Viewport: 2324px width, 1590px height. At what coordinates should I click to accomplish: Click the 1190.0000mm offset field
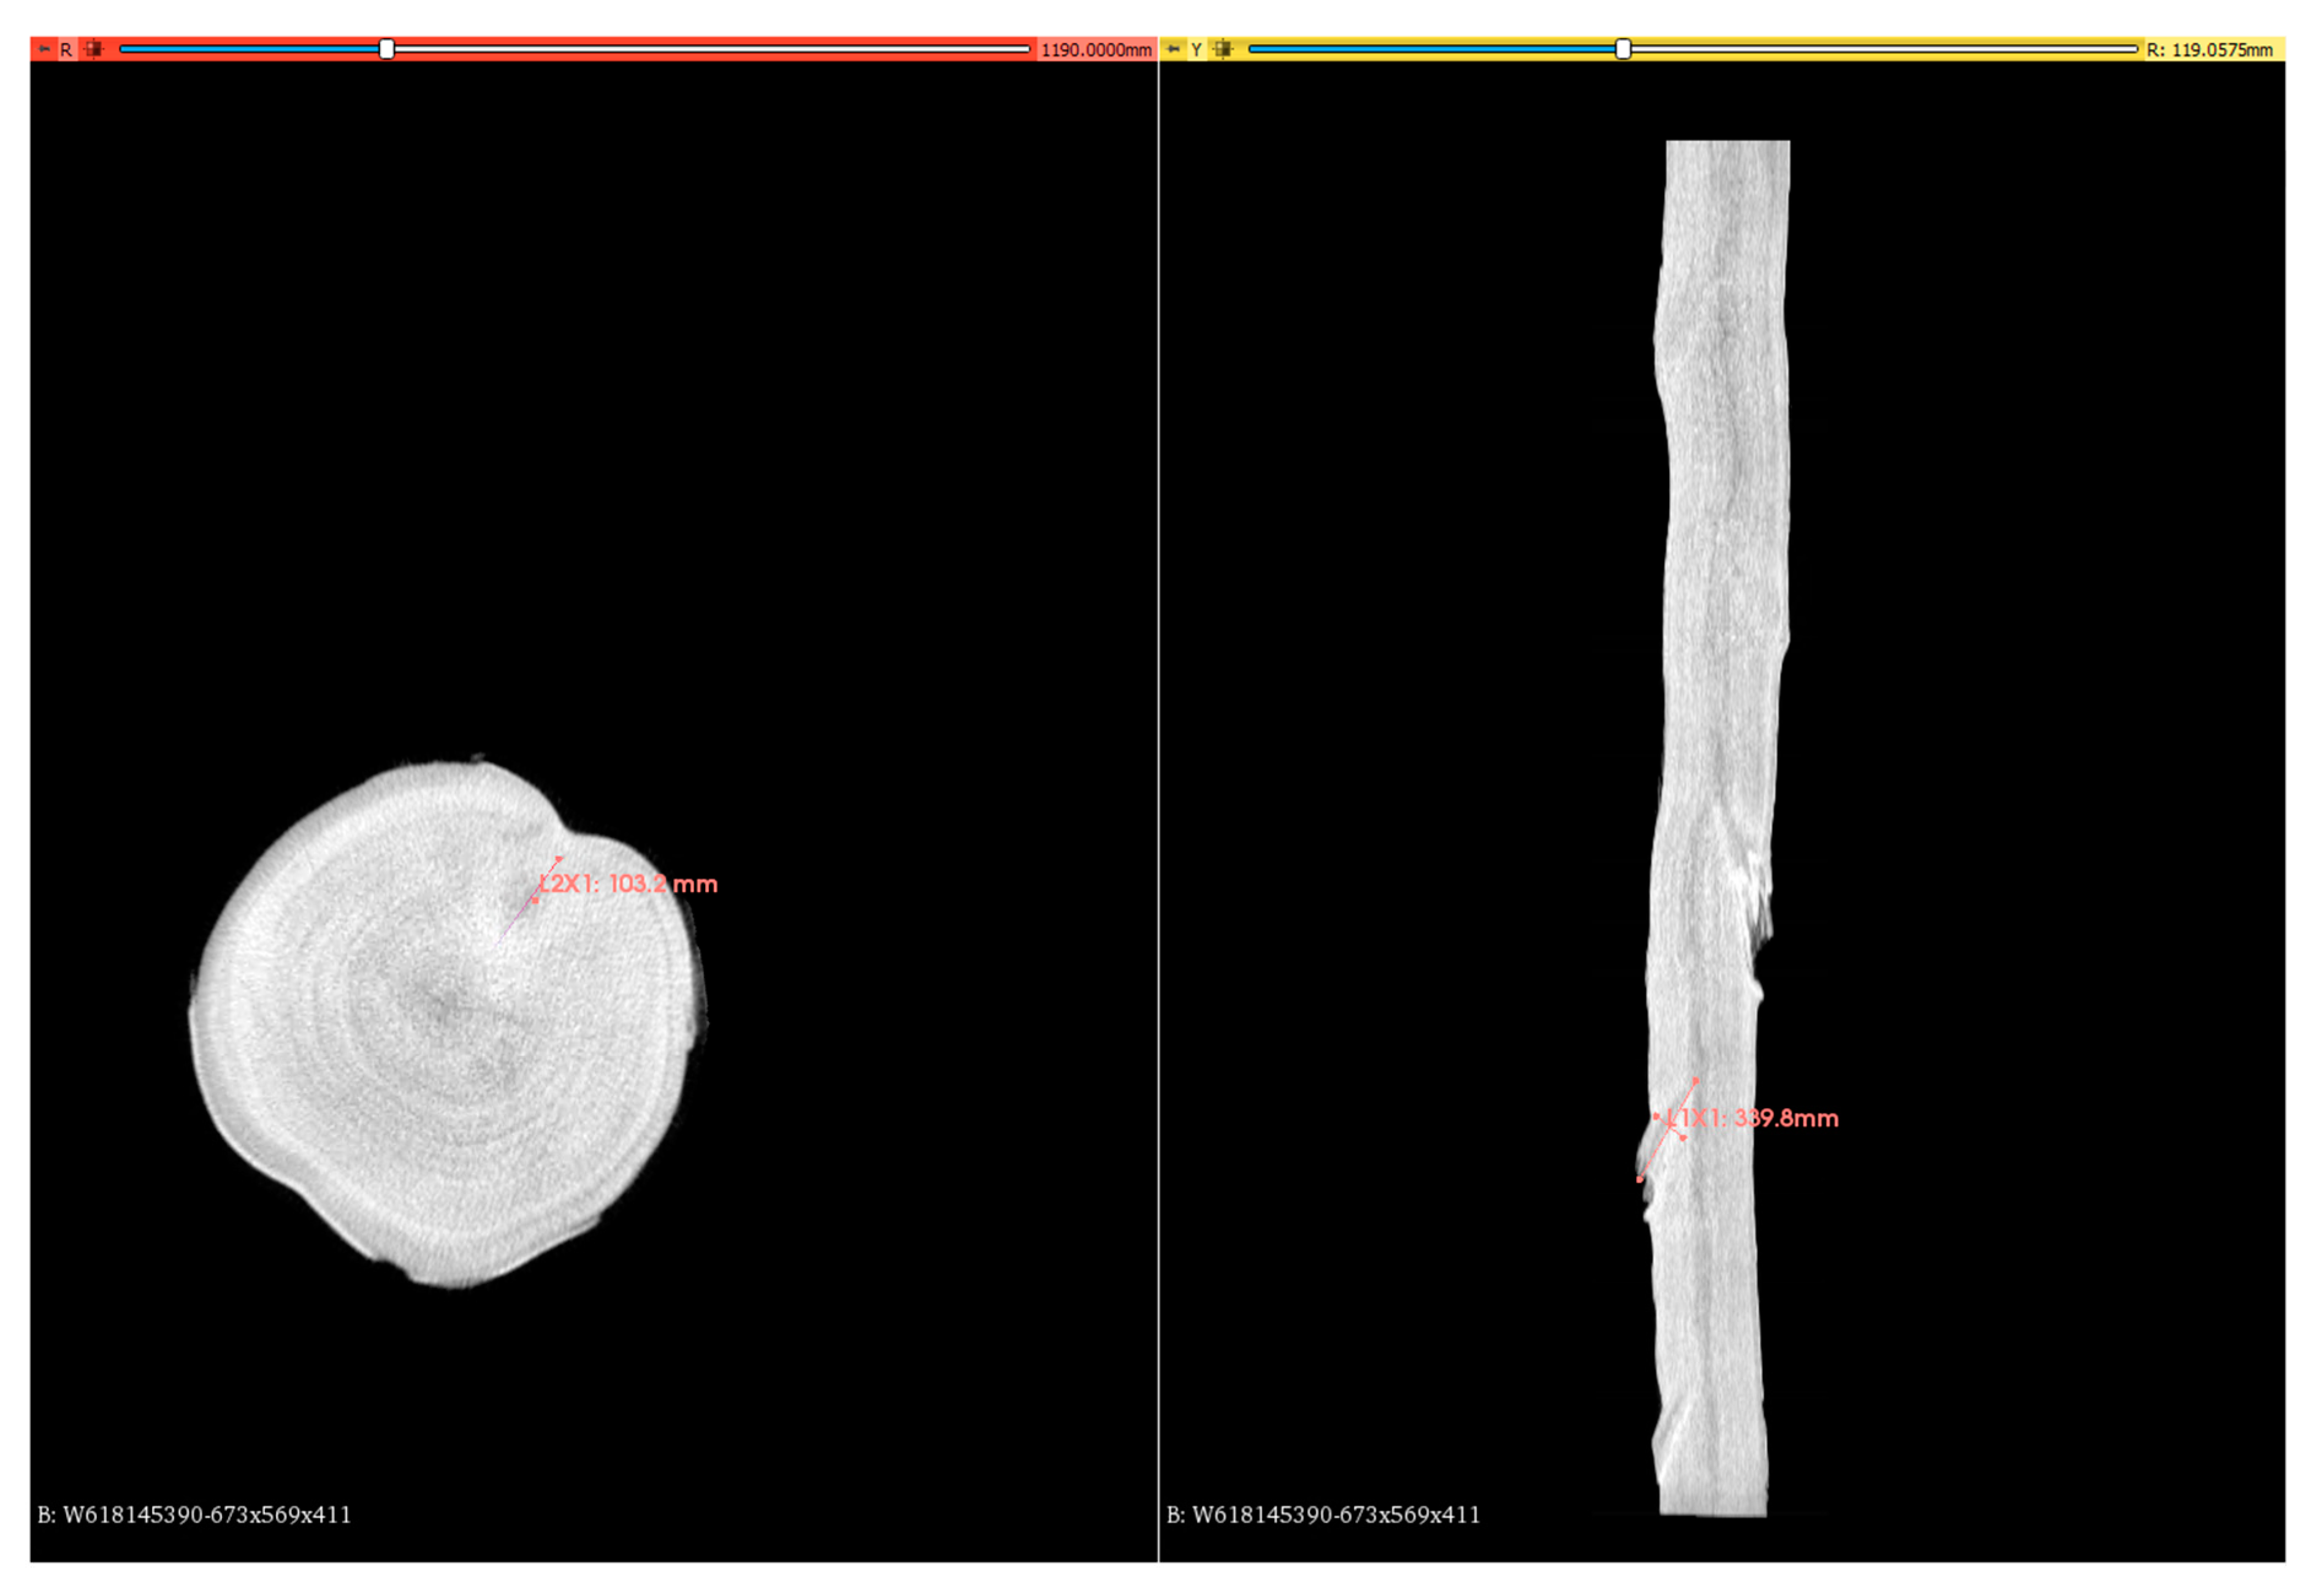1096,49
